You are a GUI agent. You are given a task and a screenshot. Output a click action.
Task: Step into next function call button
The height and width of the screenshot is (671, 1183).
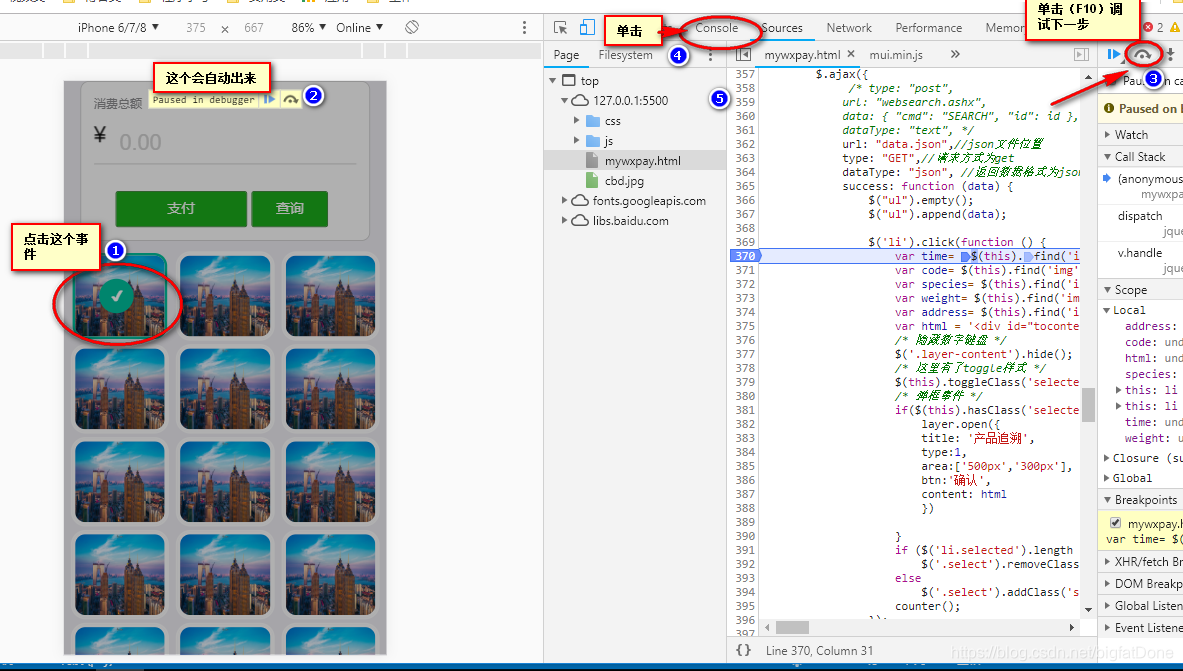1170,54
